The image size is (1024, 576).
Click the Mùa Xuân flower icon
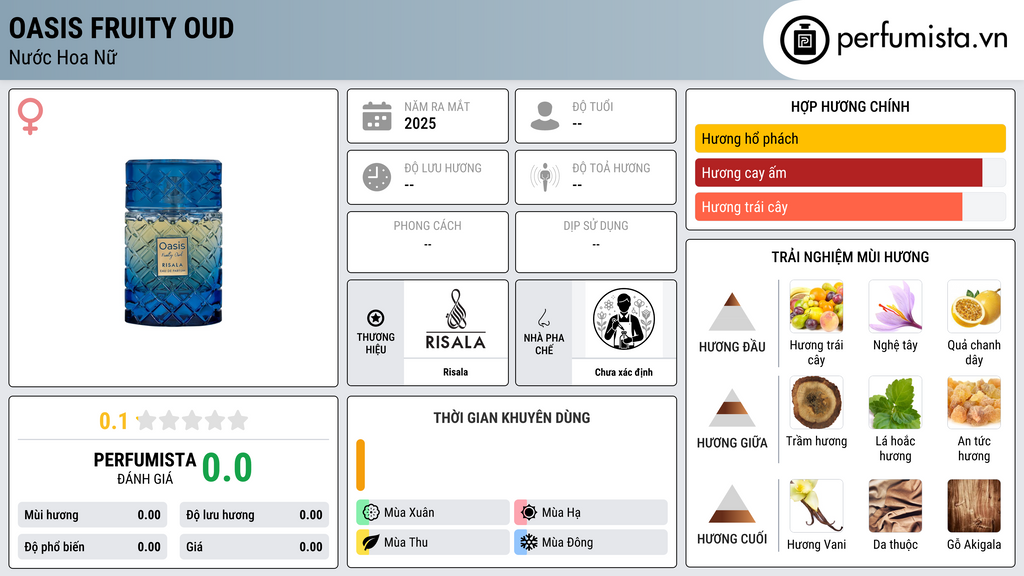(371, 513)
